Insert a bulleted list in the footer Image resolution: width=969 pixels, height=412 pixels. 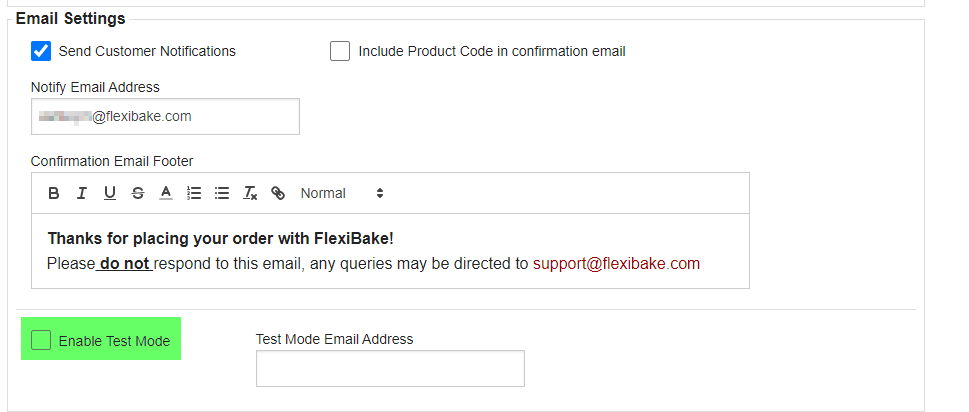(222, 193)
